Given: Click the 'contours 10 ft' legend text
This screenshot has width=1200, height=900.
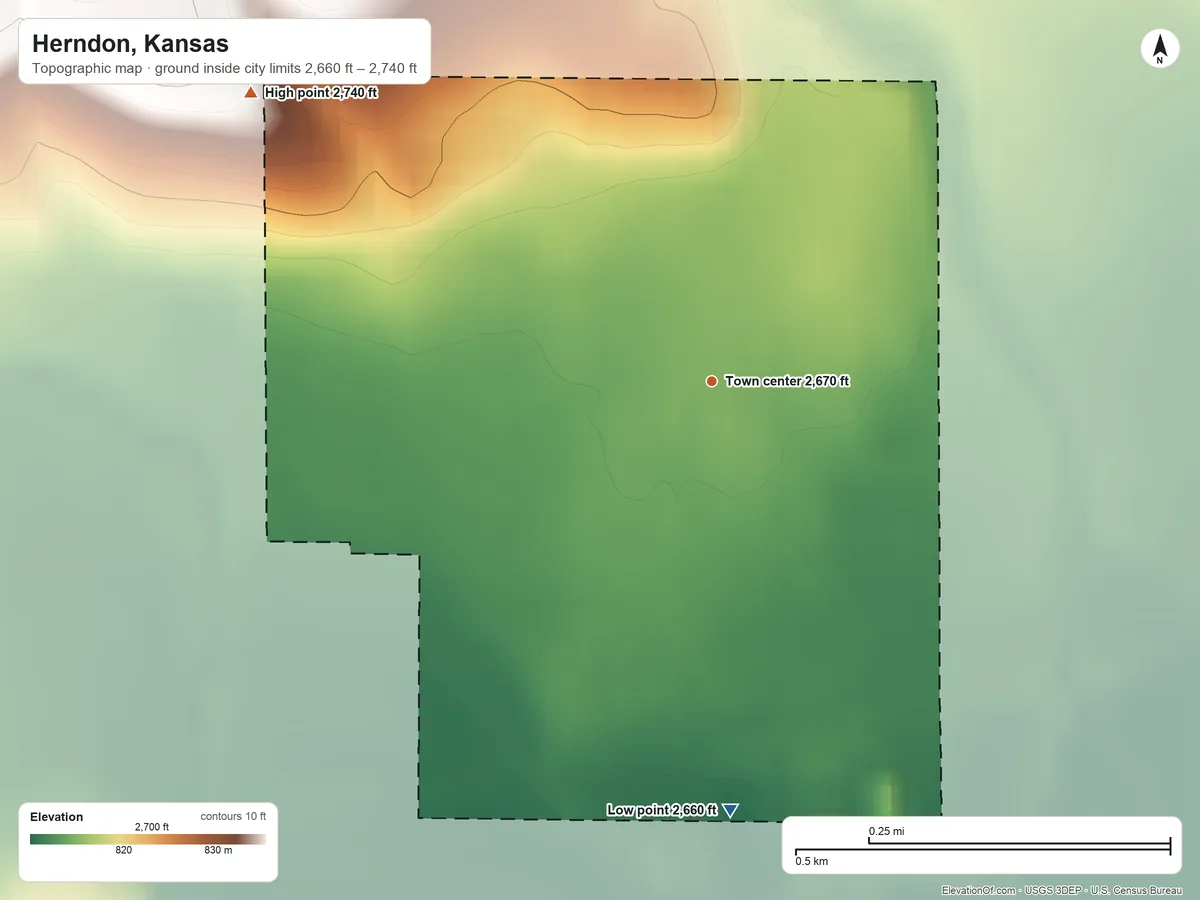Looking at the screenshot, I should click(233, 816).
